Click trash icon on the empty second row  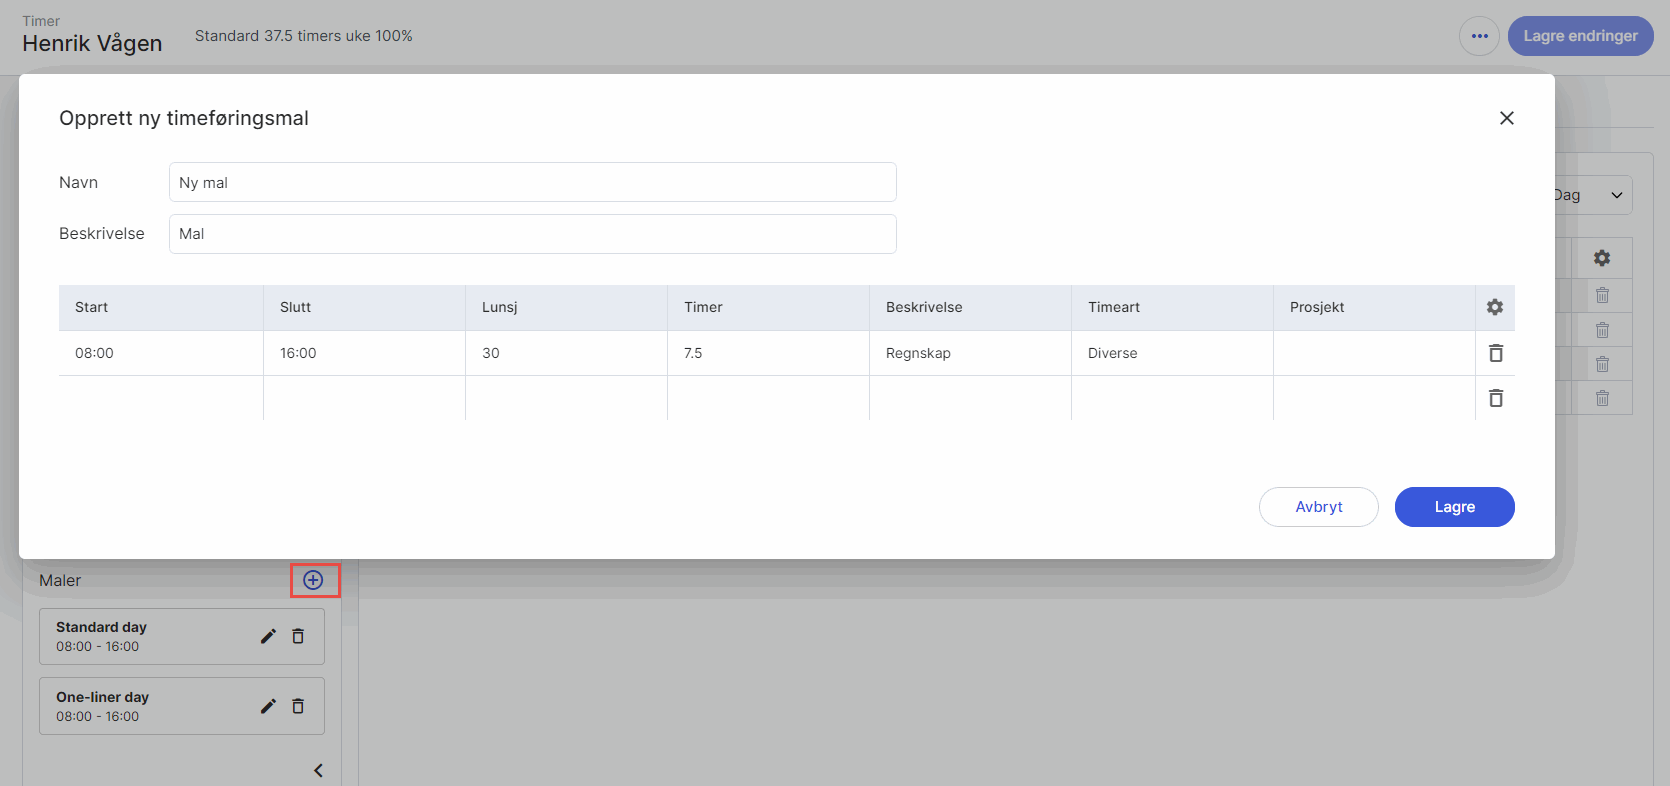[1496, 398]
